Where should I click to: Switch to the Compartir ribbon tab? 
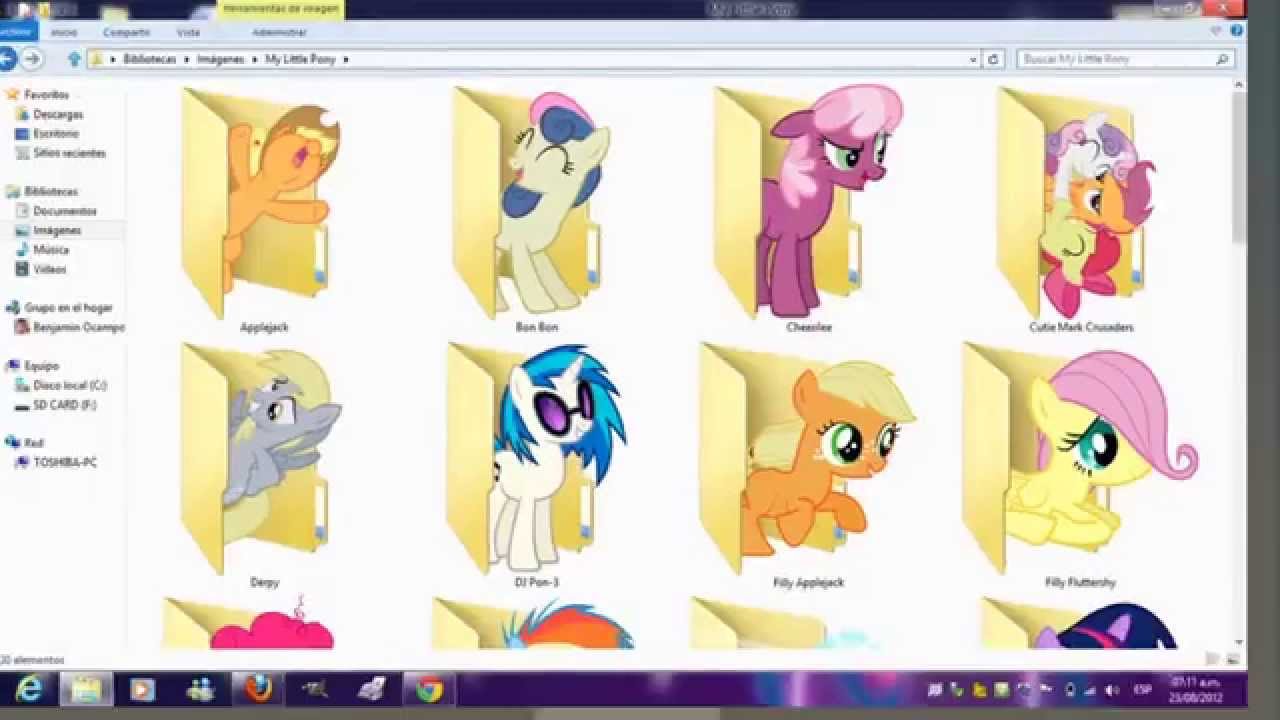point(127,32)
